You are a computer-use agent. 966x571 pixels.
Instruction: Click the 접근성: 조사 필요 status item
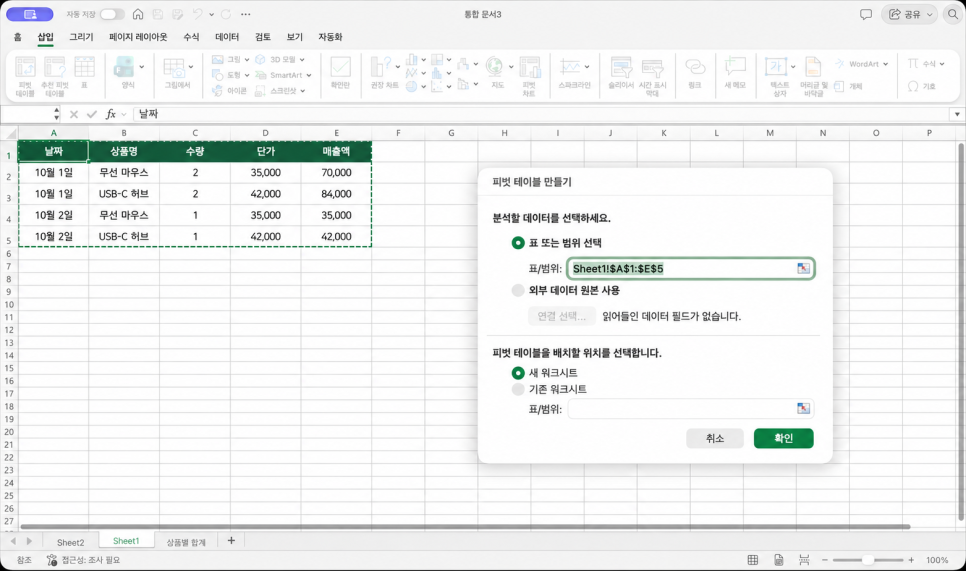84,560
